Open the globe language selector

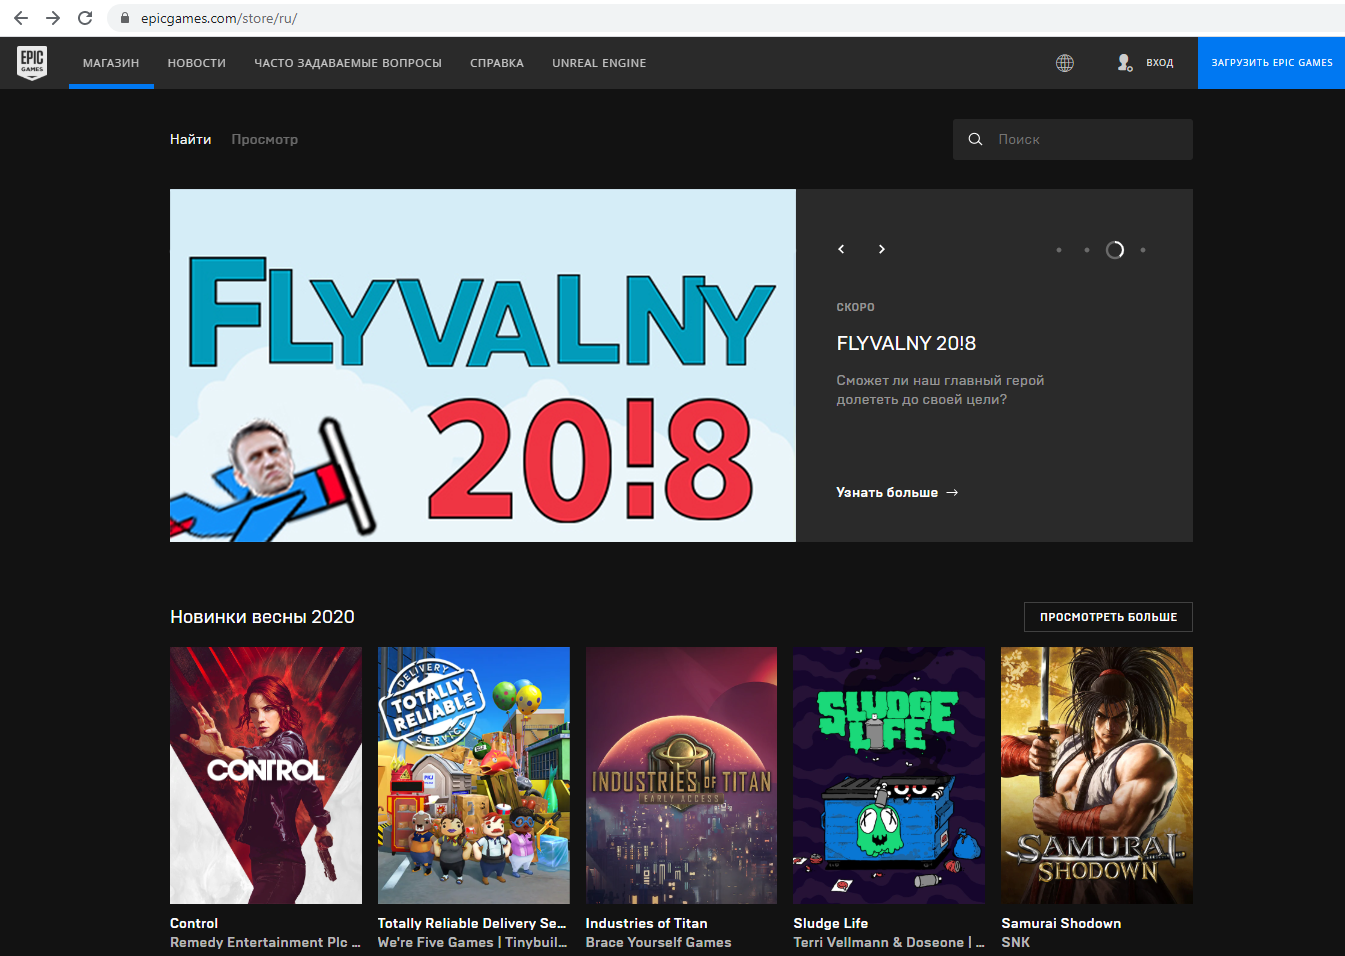point(1065,63)
